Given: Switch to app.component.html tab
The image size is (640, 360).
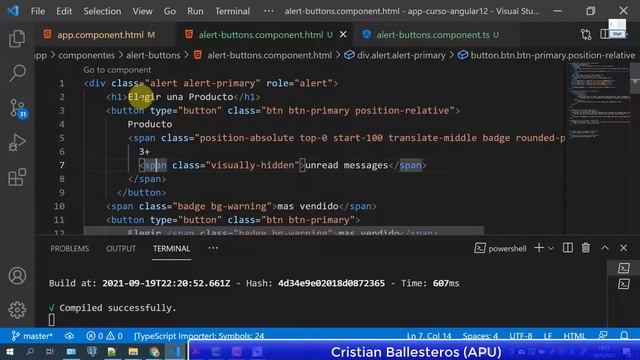Looking at the screenshot, I should [99, 35].
